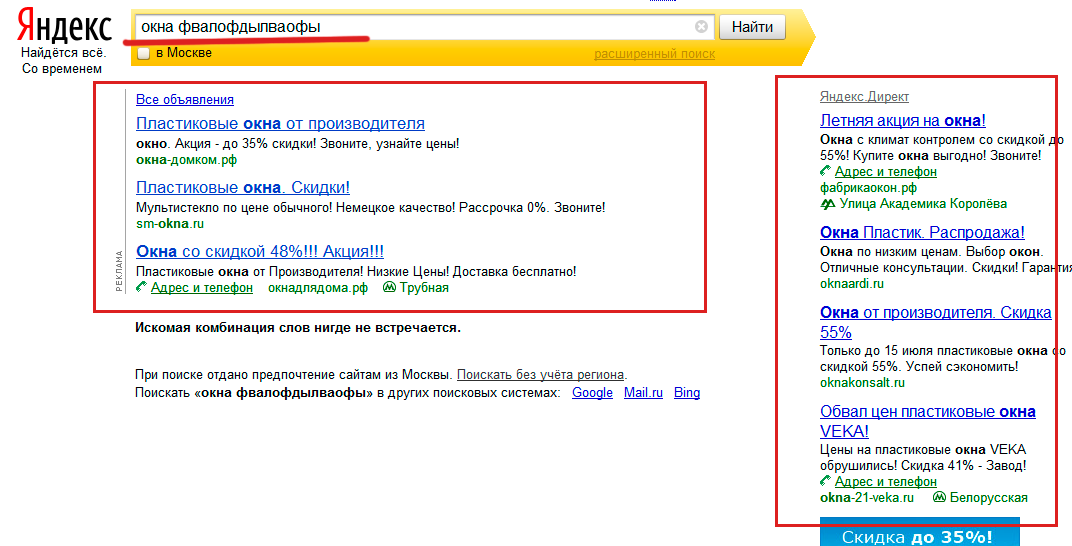Search the query in Mail.ru
Image resolution: width=1072 pixels, height=546 pixels.
point(643,393)
